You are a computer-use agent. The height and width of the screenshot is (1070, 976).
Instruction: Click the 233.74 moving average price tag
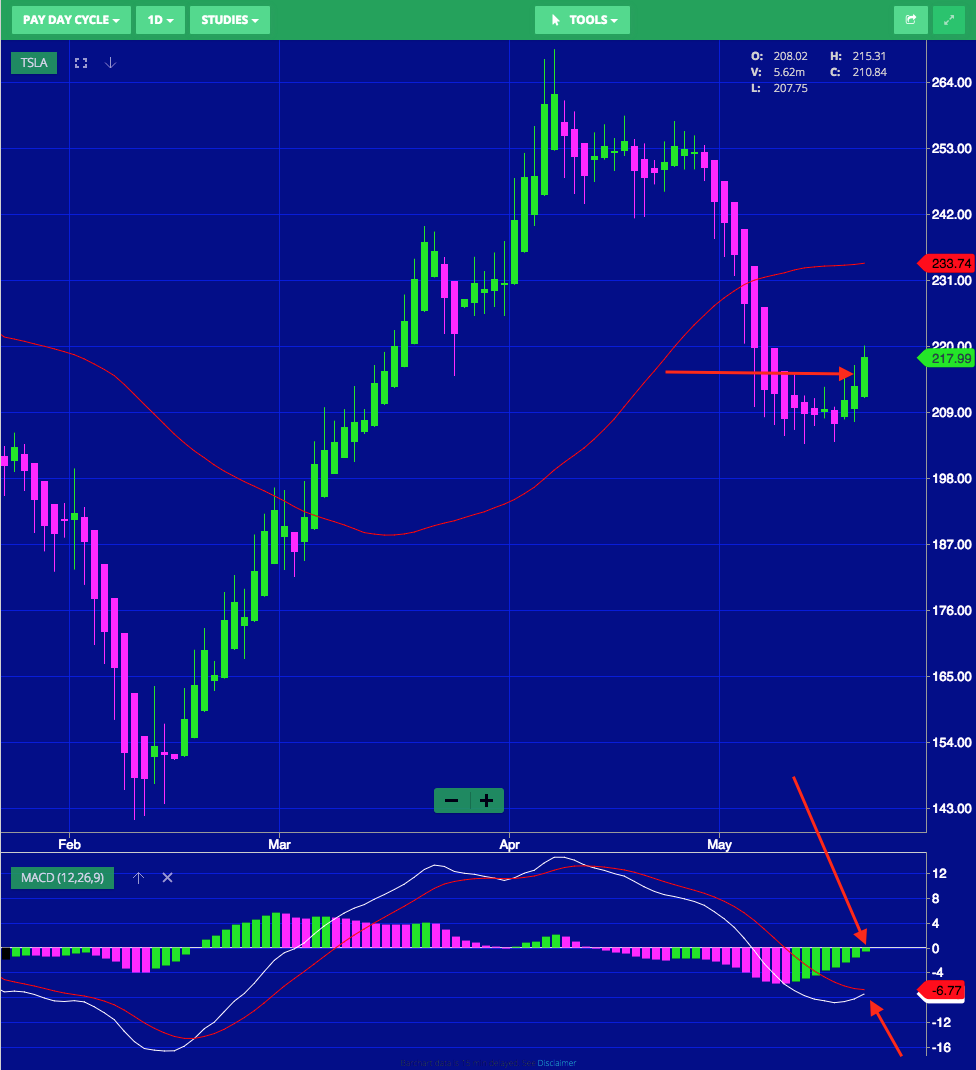947,263
